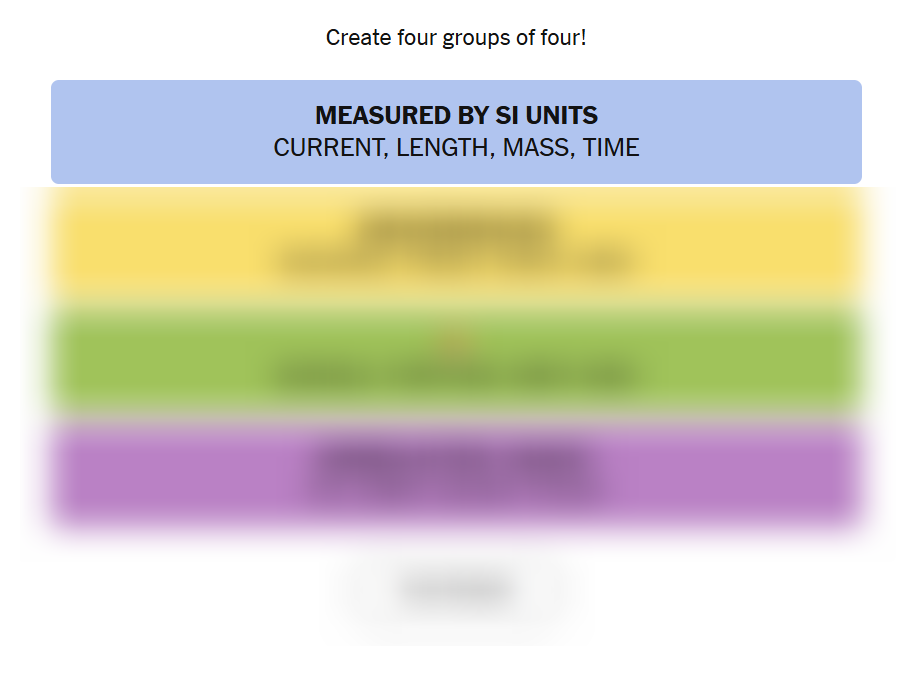Click the "Create four groups of four!" heading
This screenshot has width=917, height=692.
pos(456,38)
